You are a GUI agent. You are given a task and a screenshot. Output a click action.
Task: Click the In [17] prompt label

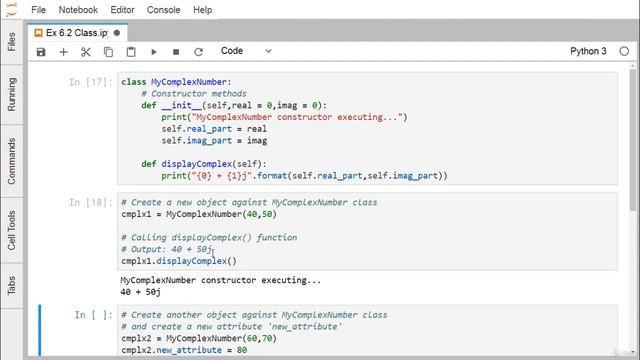pyautogui.click(x=91, y=82)
